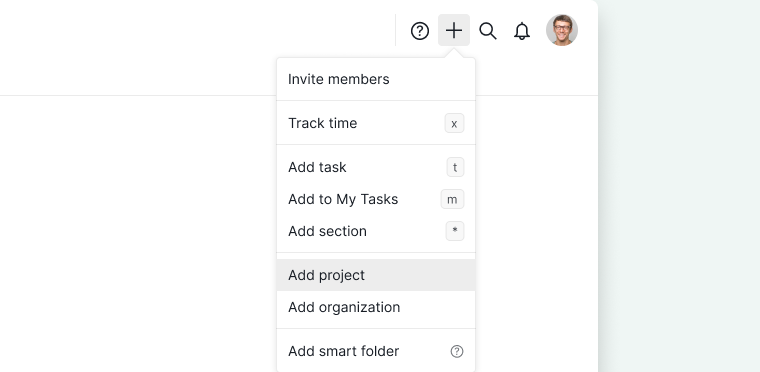760x372 pixels.
Task: Select Add task in the menu
Action: pos(376,167)
